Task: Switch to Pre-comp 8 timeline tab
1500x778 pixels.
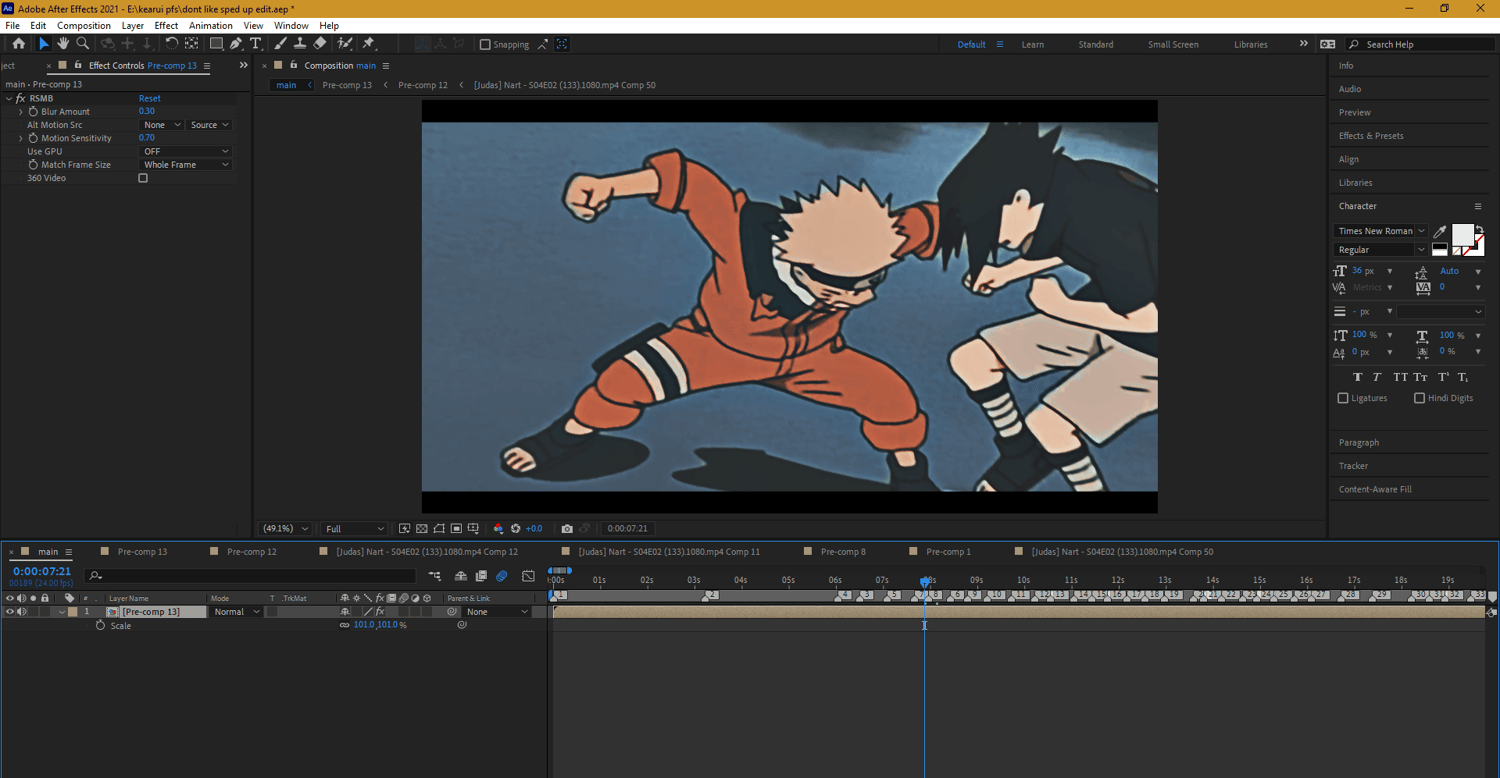Action: [843, 552]
